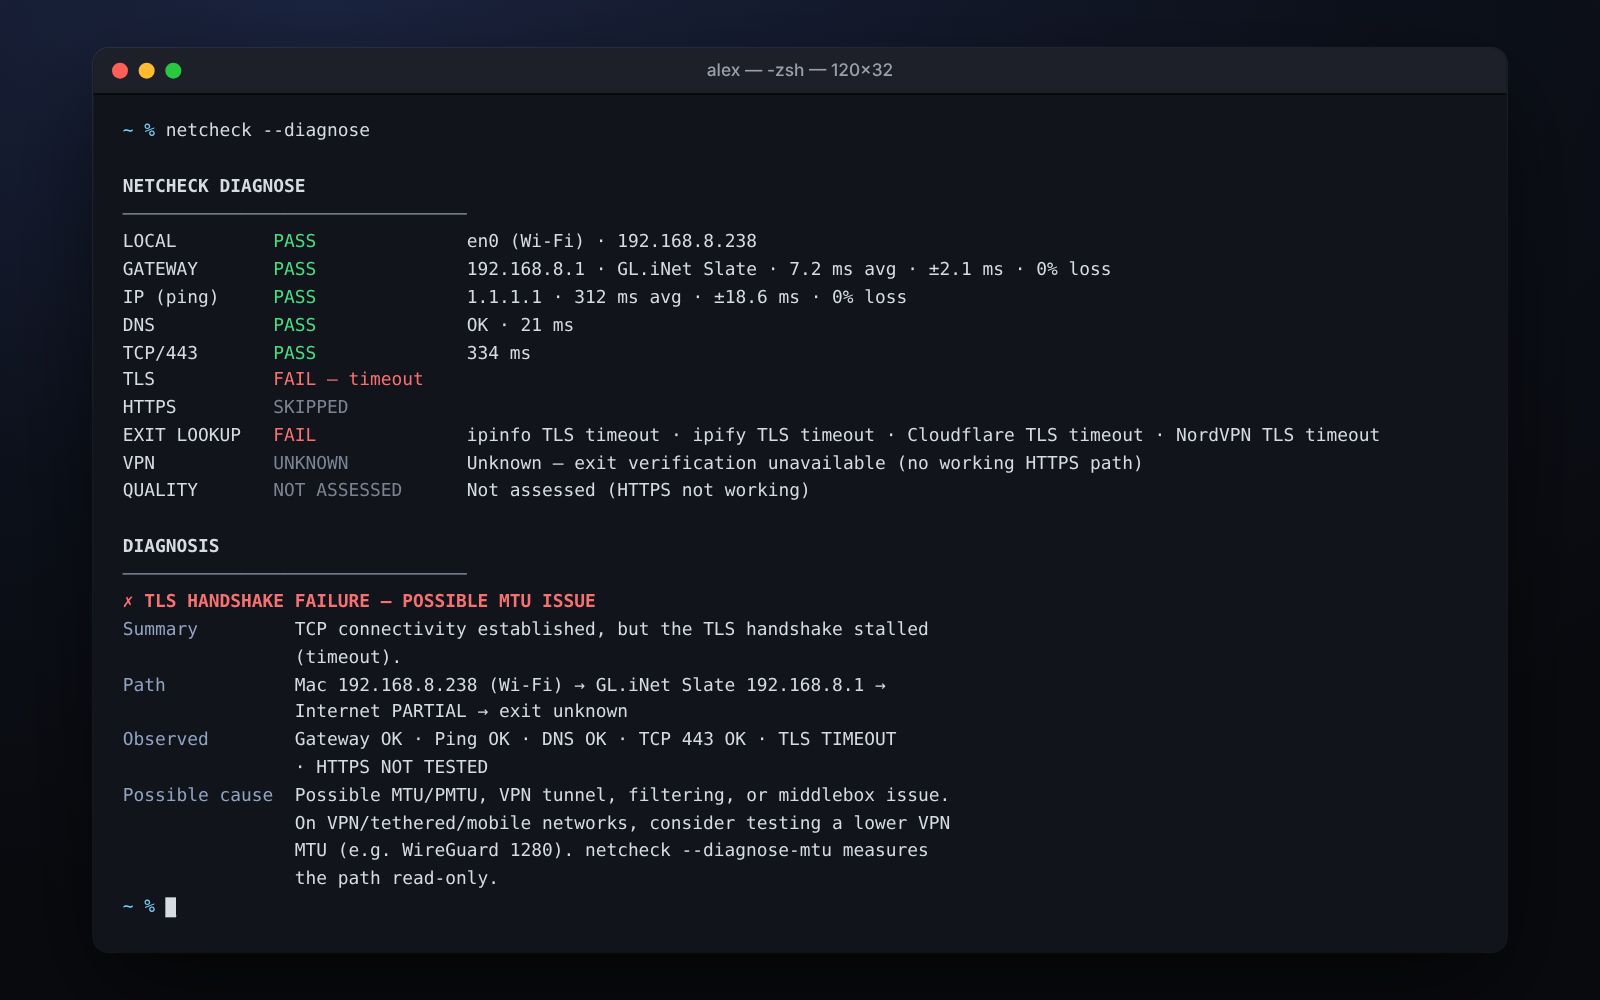Click the '334 ms' TCP latency value
The height and width of the screenshot is (1000, 1600).
point(498,353)
